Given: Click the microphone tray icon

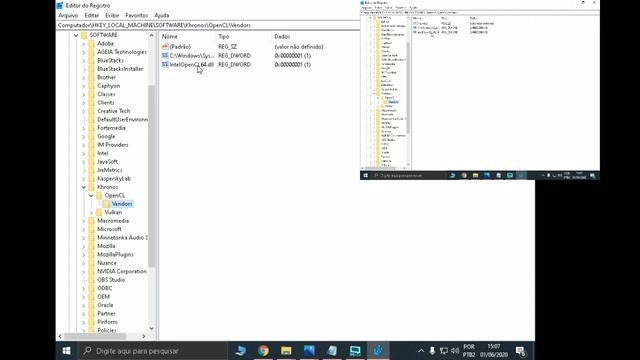Looking at the screenshot, I should point(432,351).
